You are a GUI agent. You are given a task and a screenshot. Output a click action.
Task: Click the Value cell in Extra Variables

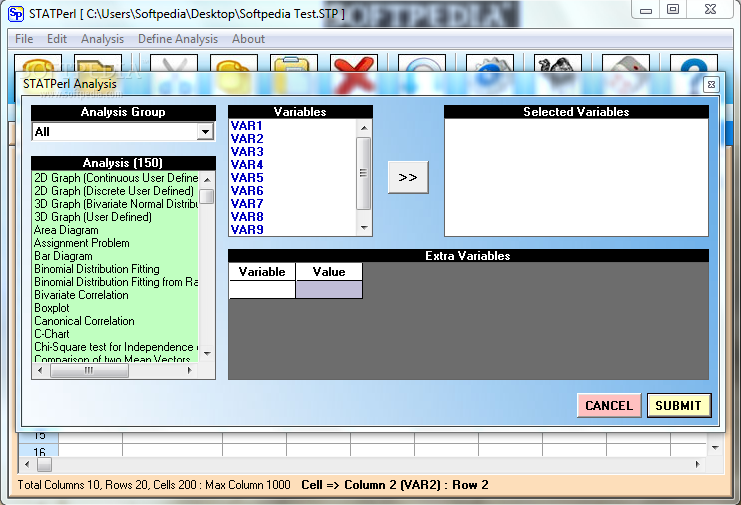click(329, 290)
